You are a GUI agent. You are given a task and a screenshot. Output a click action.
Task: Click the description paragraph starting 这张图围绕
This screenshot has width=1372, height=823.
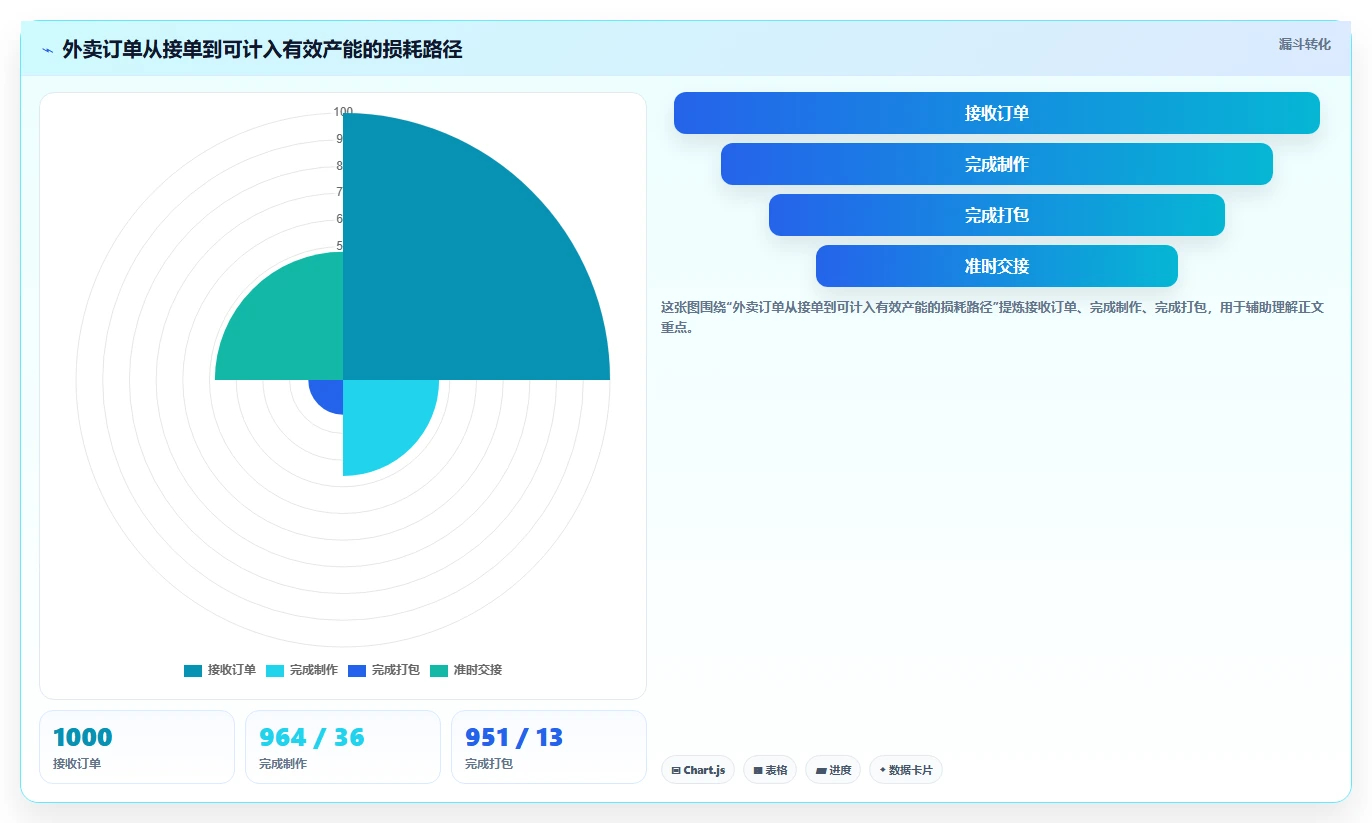[993, 317]
